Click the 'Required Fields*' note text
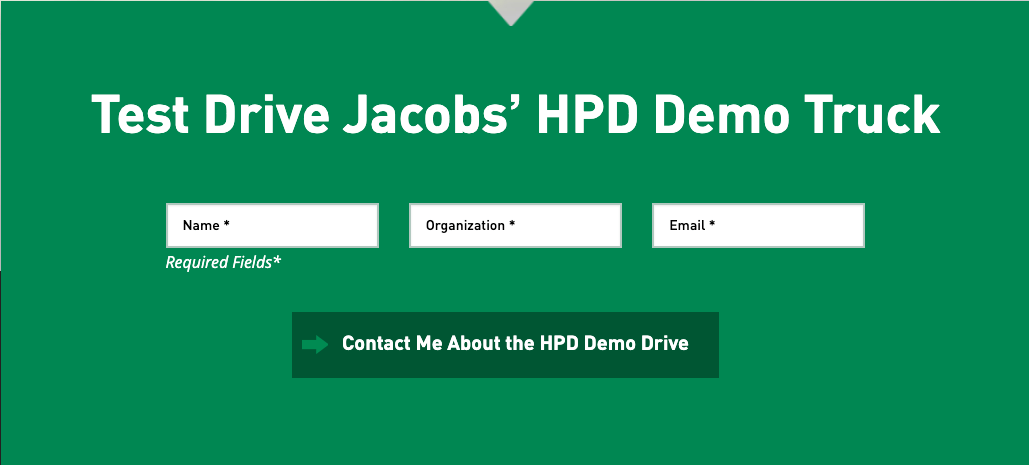 click(x=223, y=263)
